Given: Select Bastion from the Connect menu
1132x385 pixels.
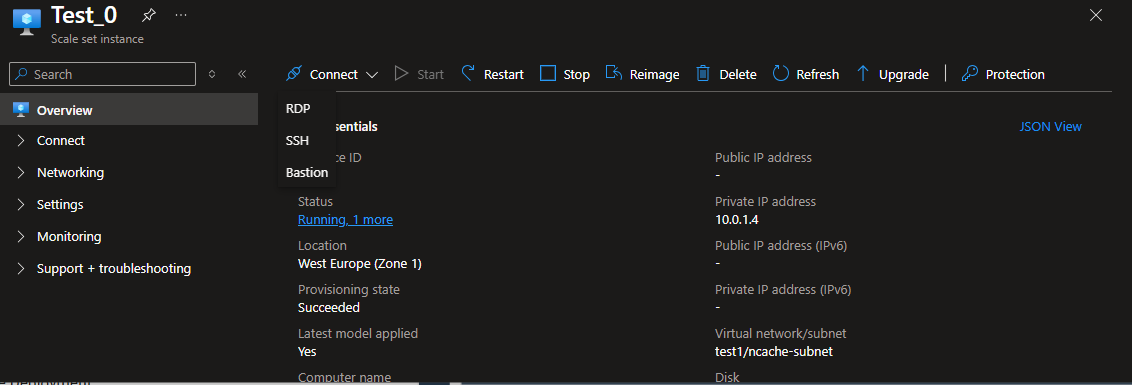Looking at the screenshot, I should coord(307,173).
